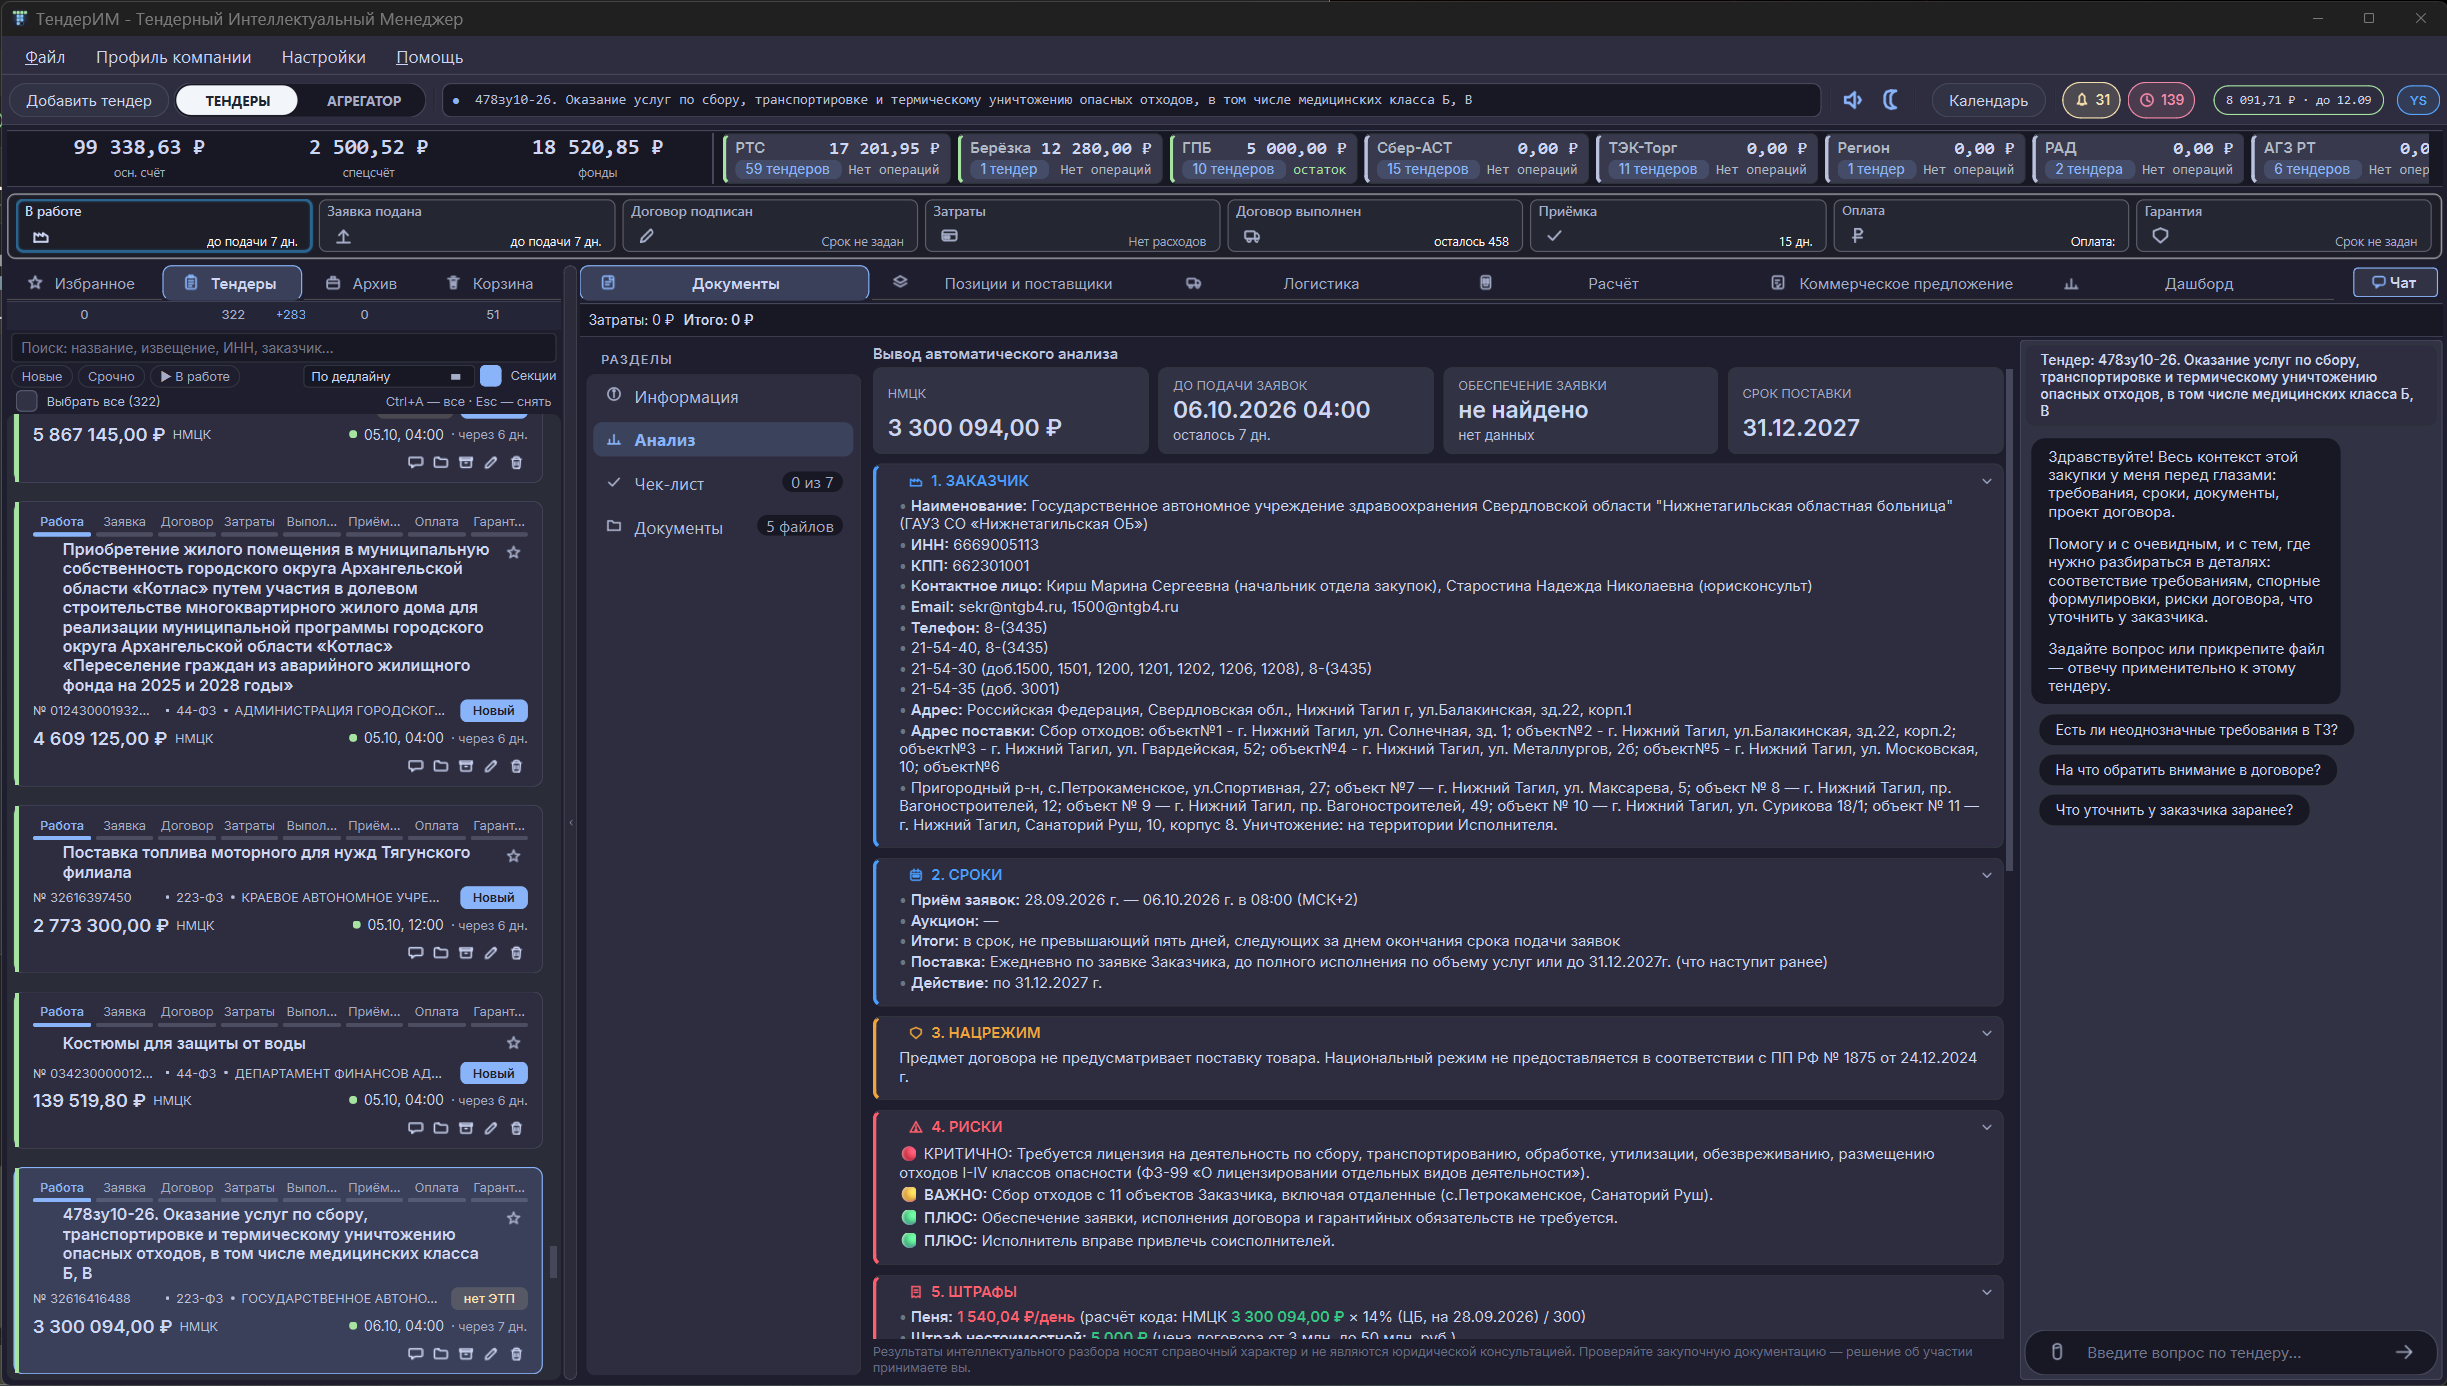The image size is (2447, 1386).
Task: Ask Есть ли неоднозначные требования в ТЗ?
Action: (x=2196, y=730)
